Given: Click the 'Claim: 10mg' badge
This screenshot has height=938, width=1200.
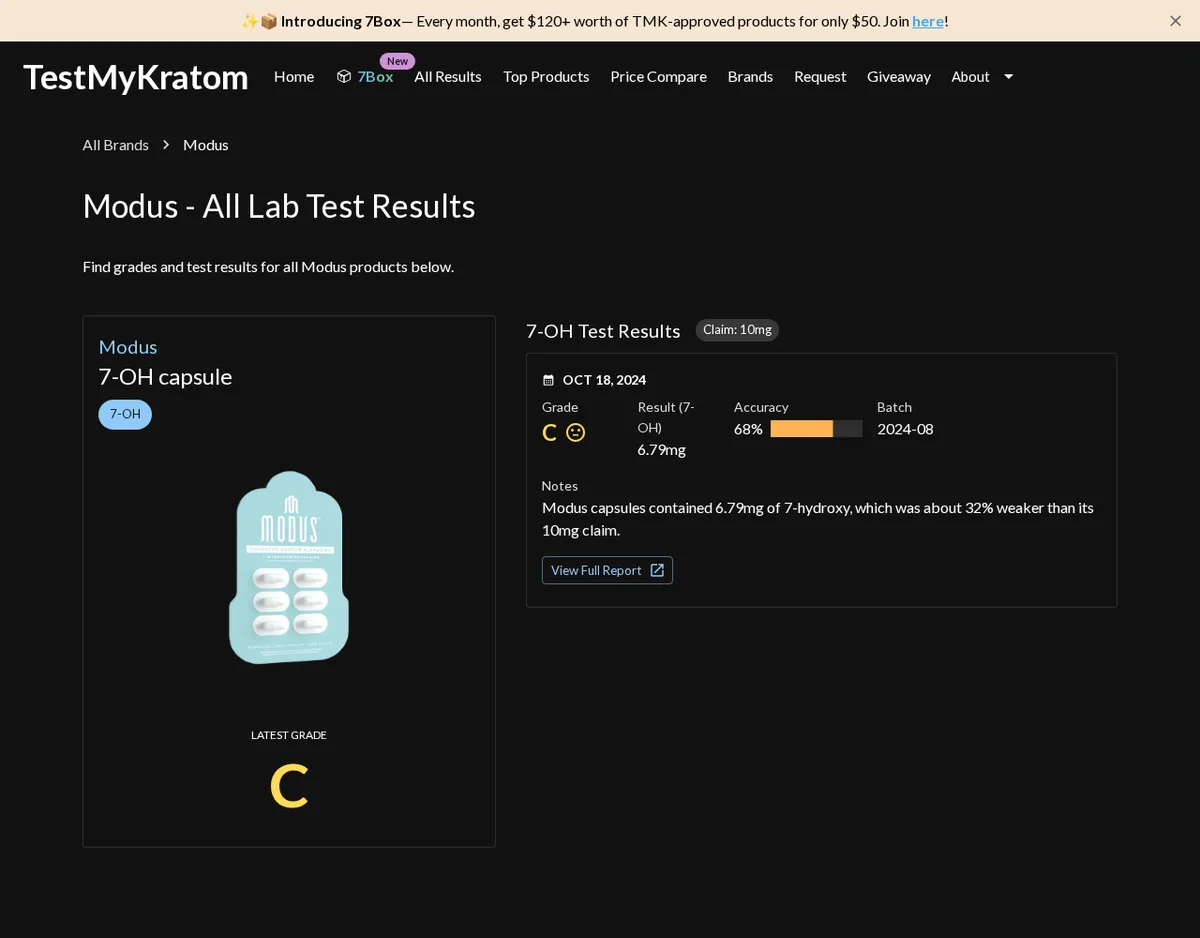Looking at the screenshot, I should coord(737,330).
